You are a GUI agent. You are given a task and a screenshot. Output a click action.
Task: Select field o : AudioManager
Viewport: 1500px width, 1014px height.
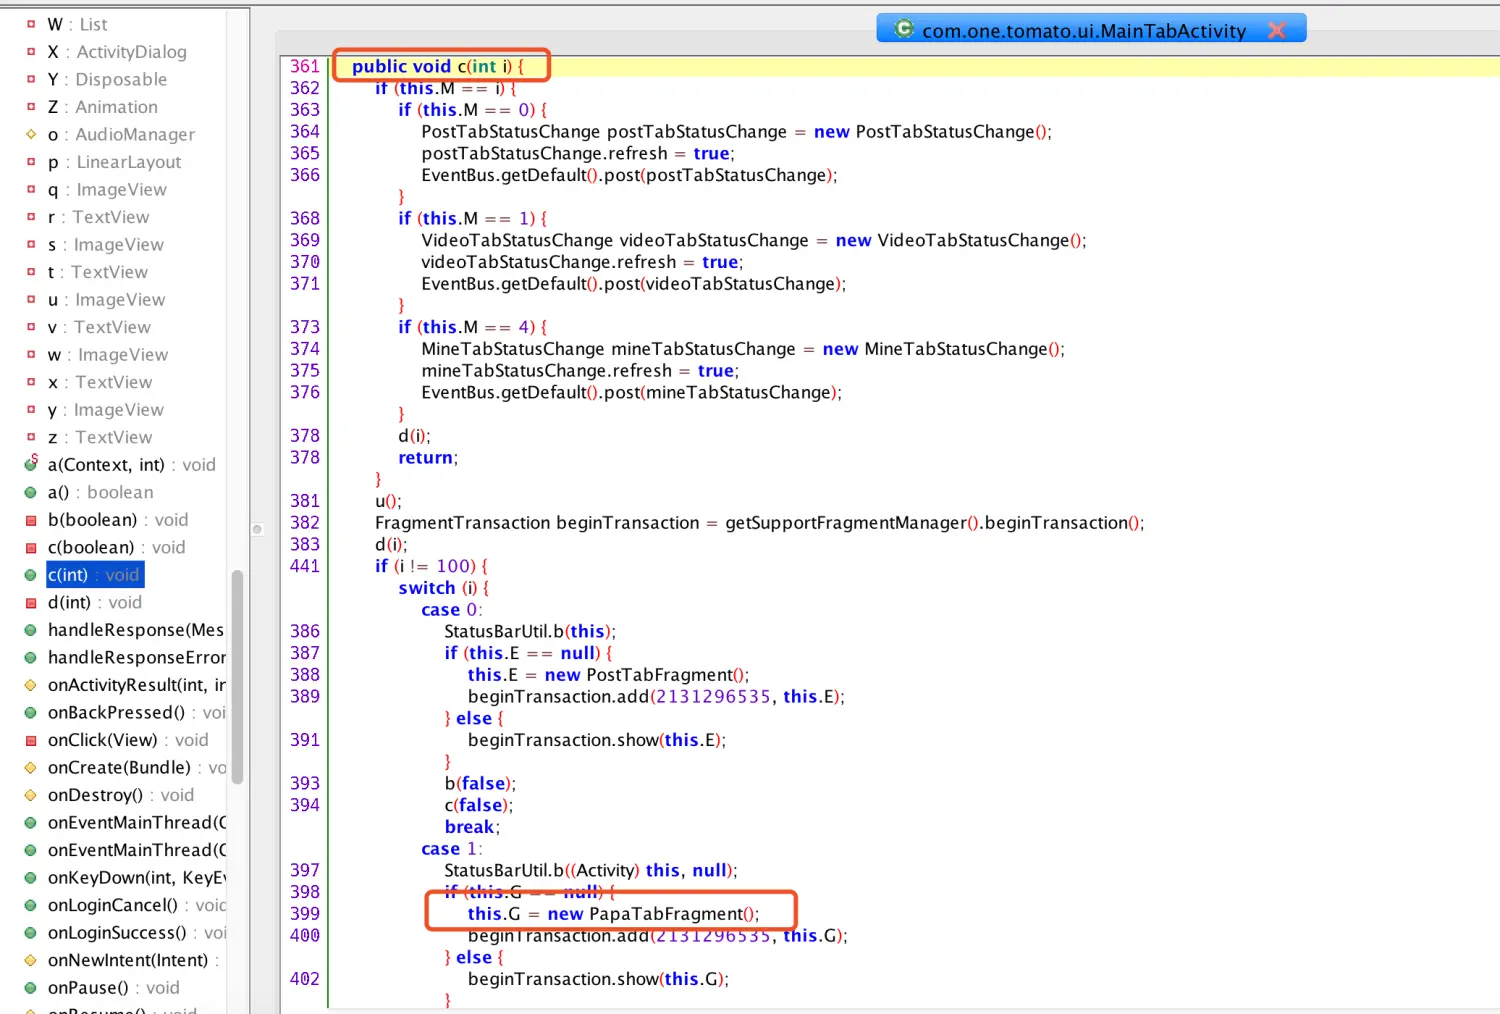121,134
